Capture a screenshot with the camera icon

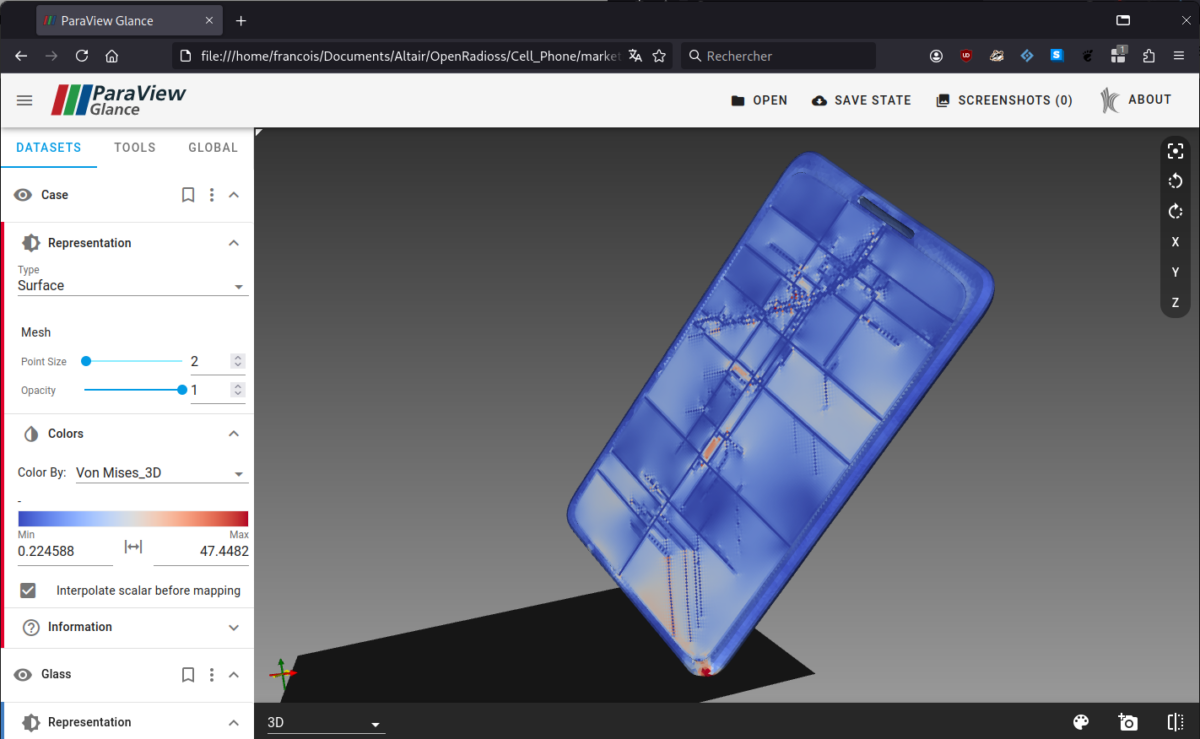point(1128,721)
